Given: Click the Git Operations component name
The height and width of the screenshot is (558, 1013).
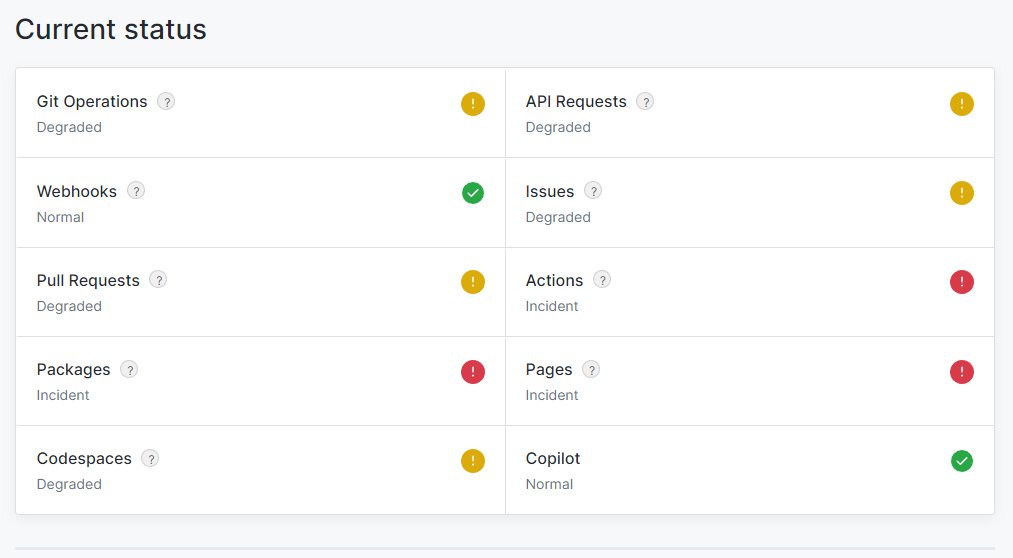Looking at the screenshot, I should coord(92,102).
